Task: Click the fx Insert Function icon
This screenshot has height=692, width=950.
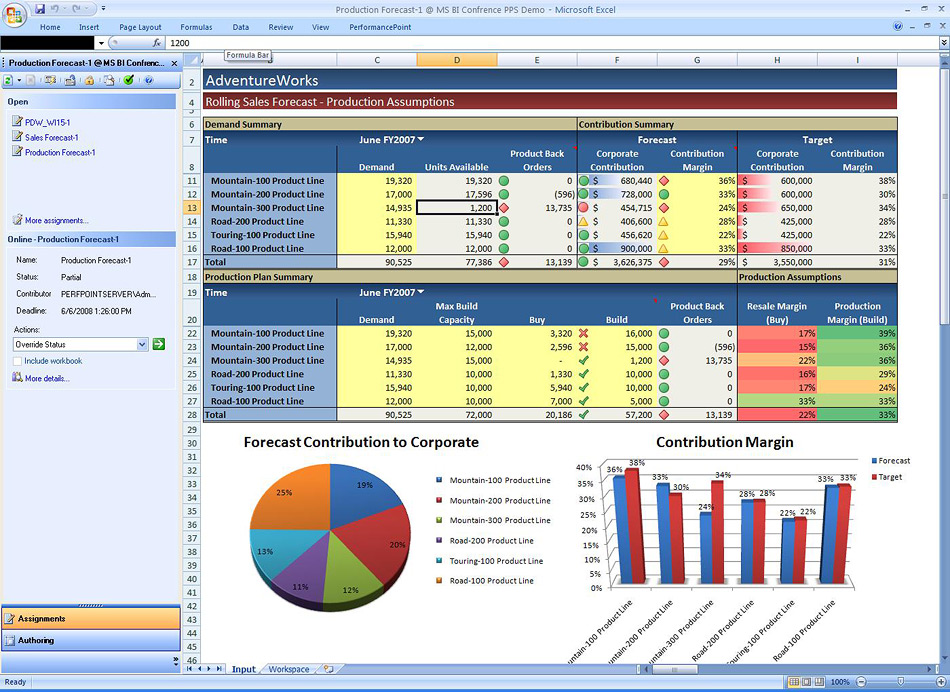Action: (x=157, y=43)
